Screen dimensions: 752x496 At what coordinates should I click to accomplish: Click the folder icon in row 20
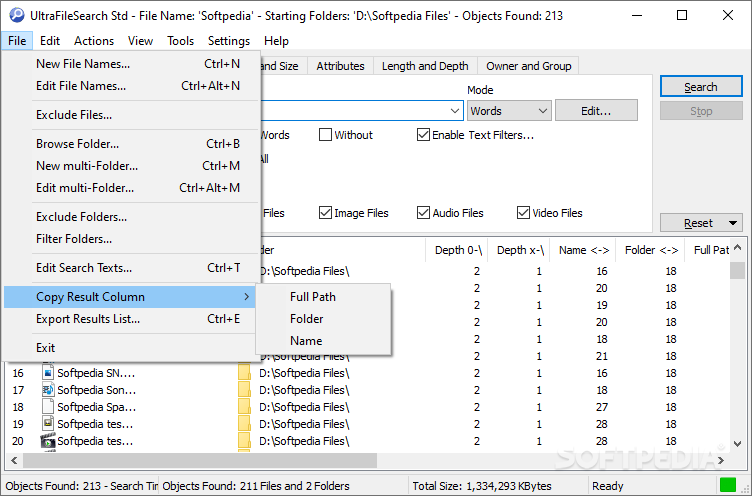245,440
